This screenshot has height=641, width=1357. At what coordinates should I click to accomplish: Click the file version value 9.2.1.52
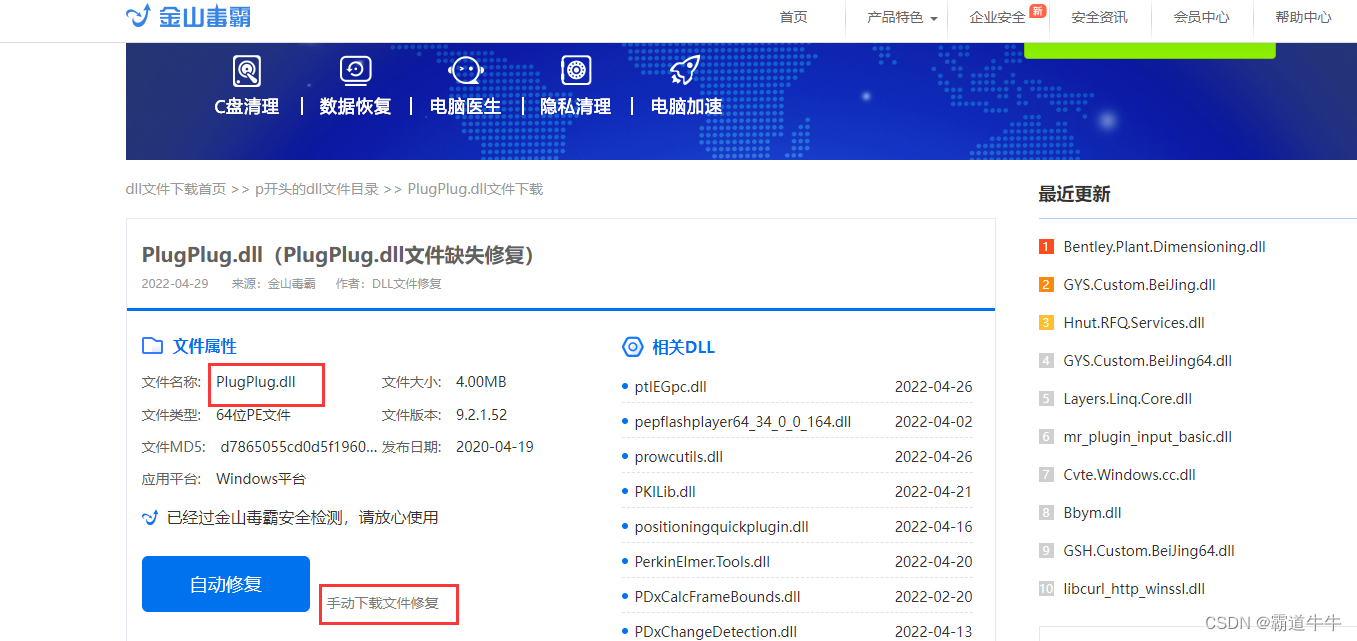[x=482, y=415]
